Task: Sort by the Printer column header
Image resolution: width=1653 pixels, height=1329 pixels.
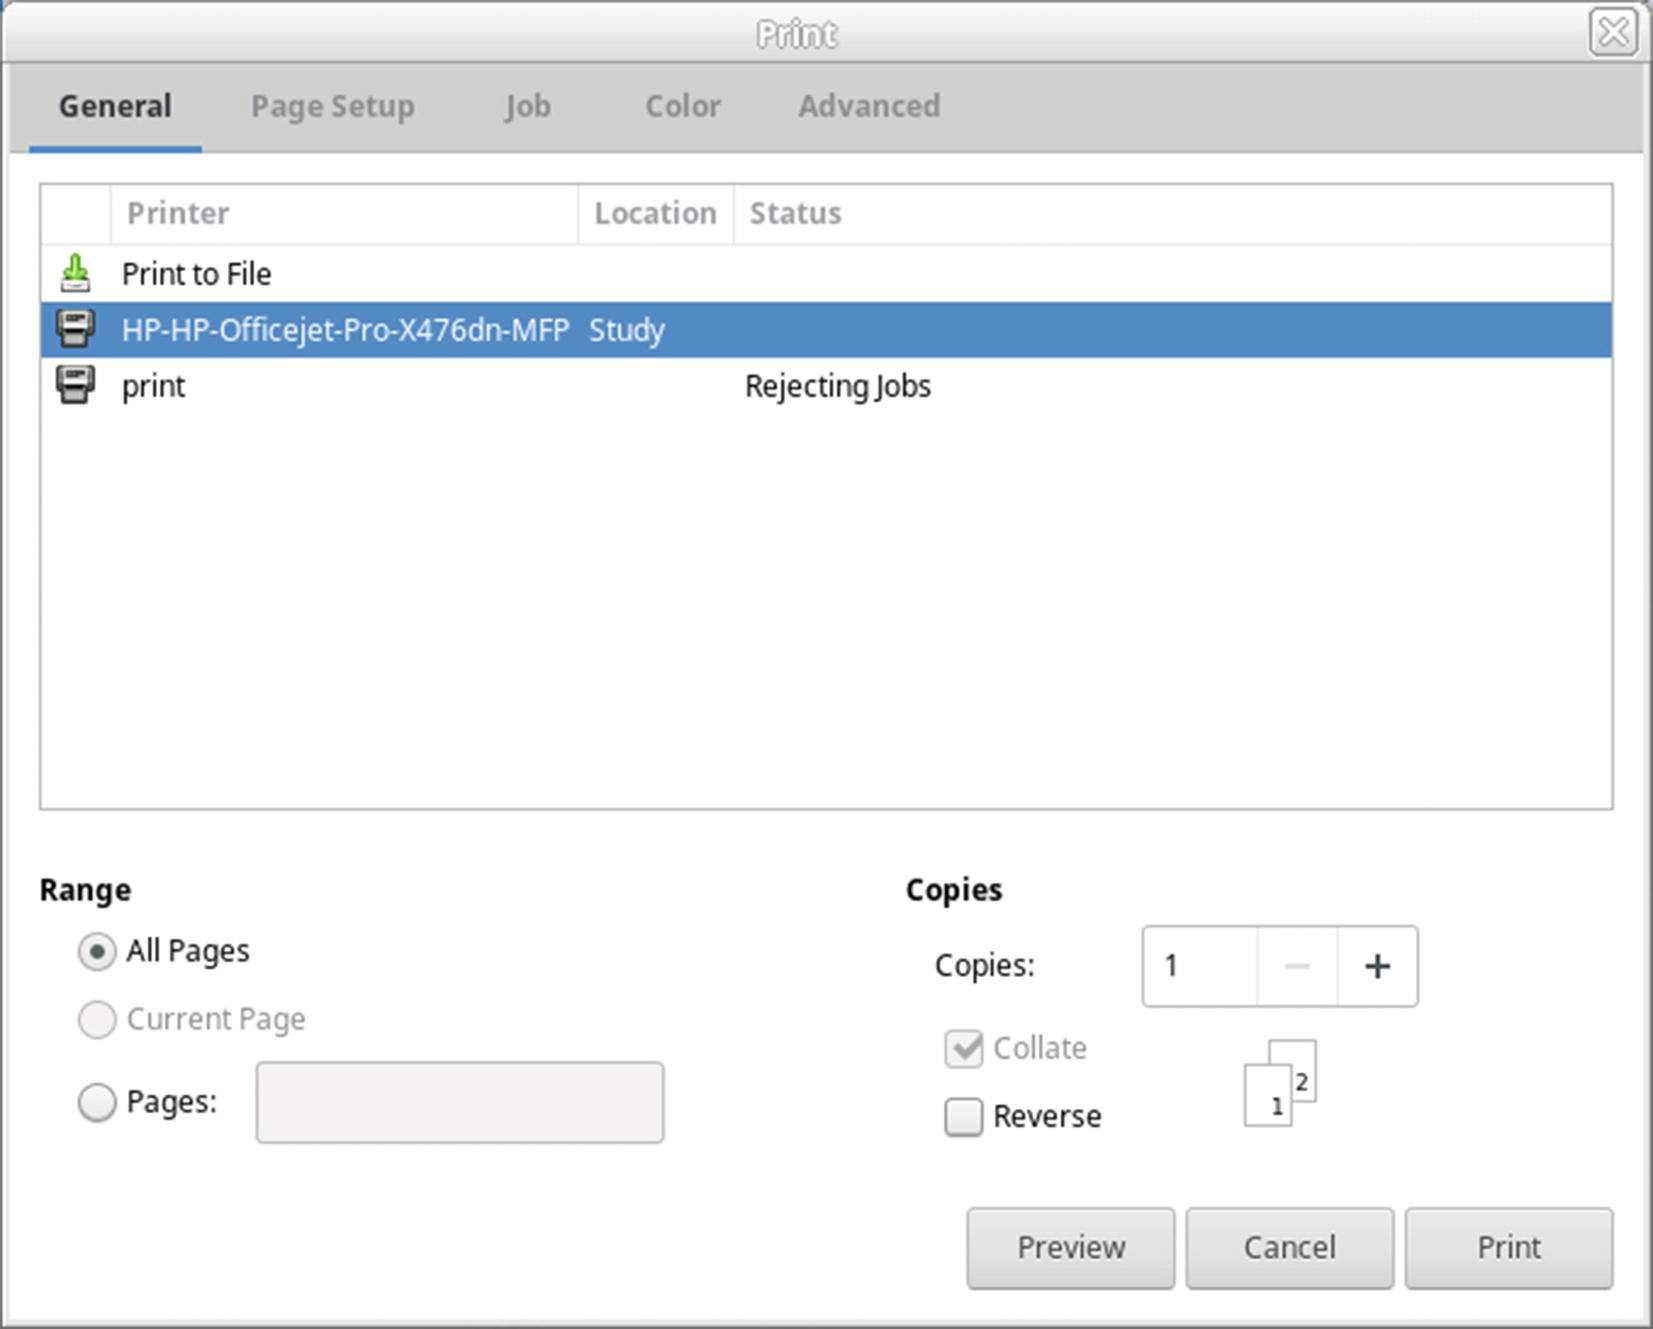Action: coord(343,213)
